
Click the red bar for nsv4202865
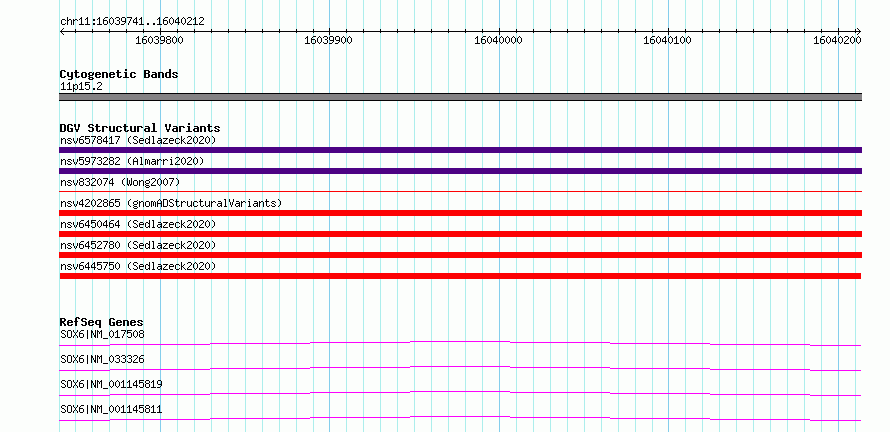[460, 213]
